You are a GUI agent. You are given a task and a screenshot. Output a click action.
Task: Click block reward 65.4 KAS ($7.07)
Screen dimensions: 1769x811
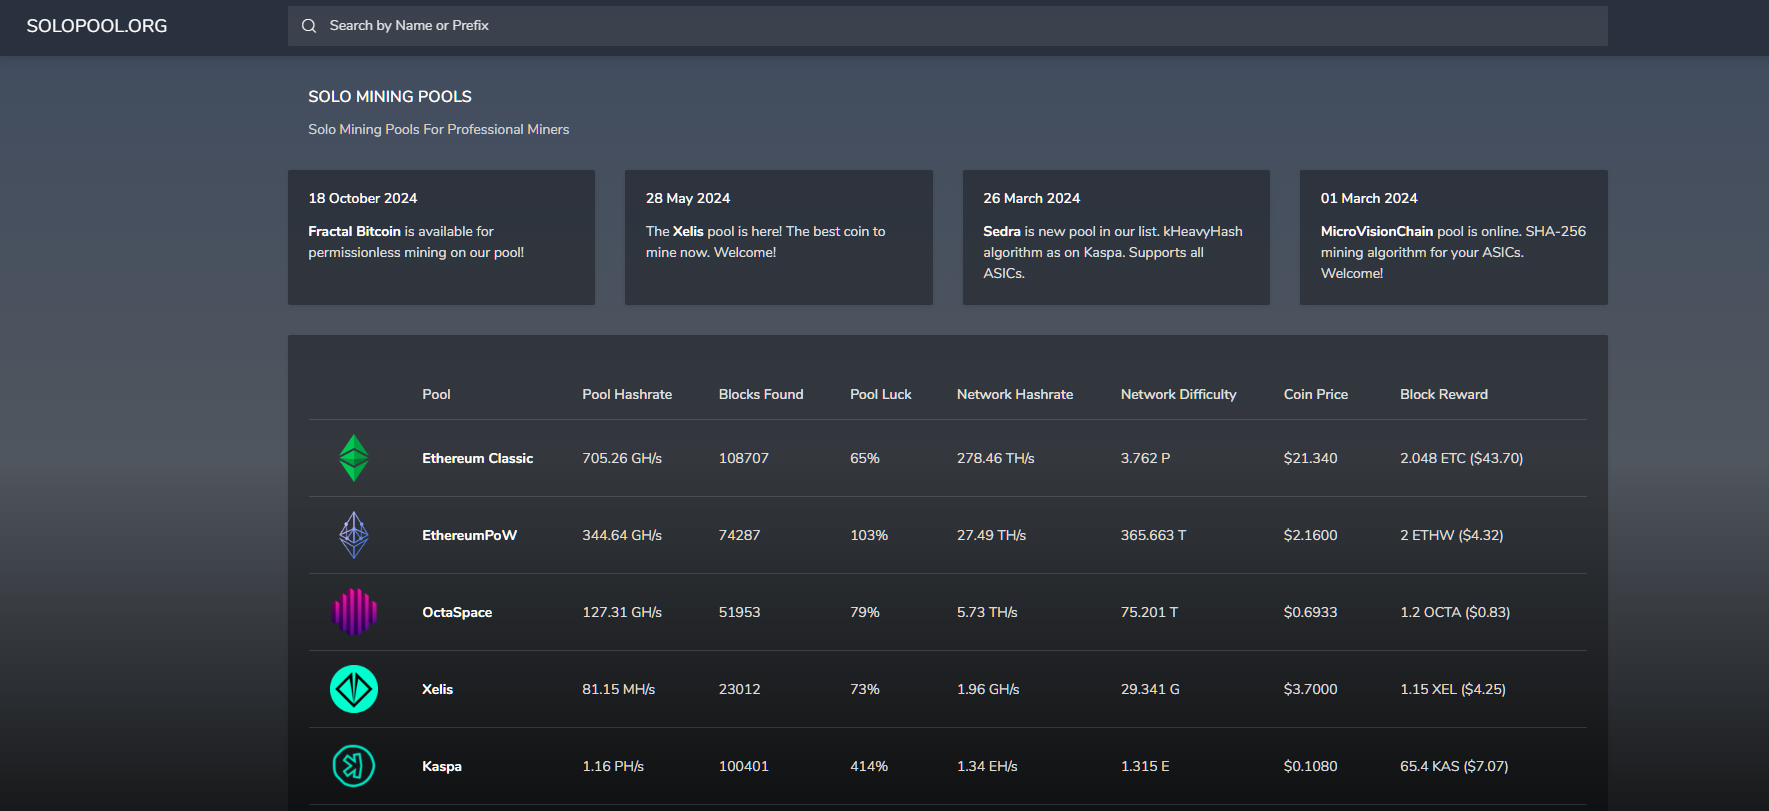tap(1454, 766)
